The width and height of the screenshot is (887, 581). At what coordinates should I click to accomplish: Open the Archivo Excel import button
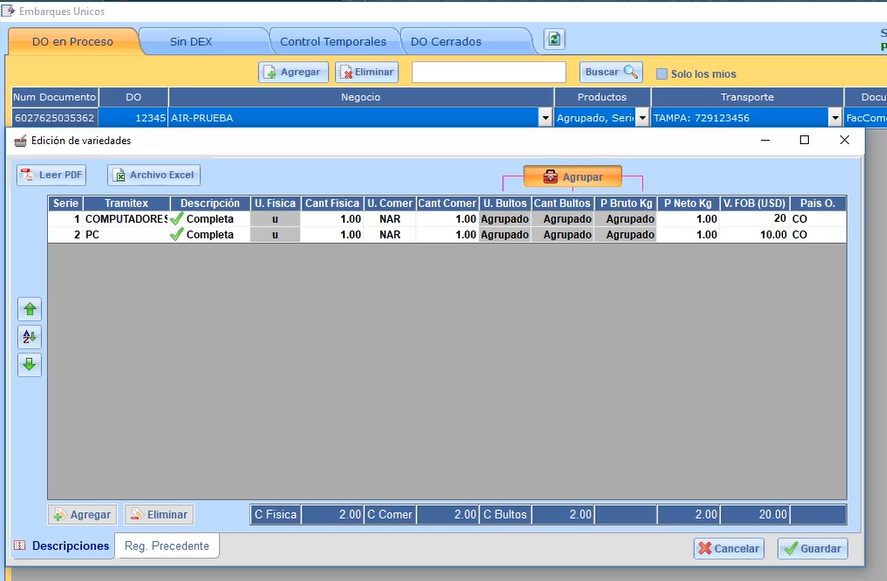[155, 175]
